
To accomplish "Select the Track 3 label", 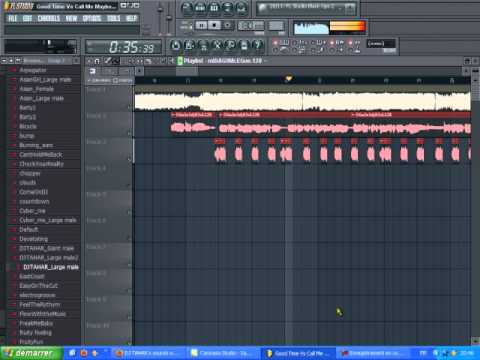I will point(96,142).
